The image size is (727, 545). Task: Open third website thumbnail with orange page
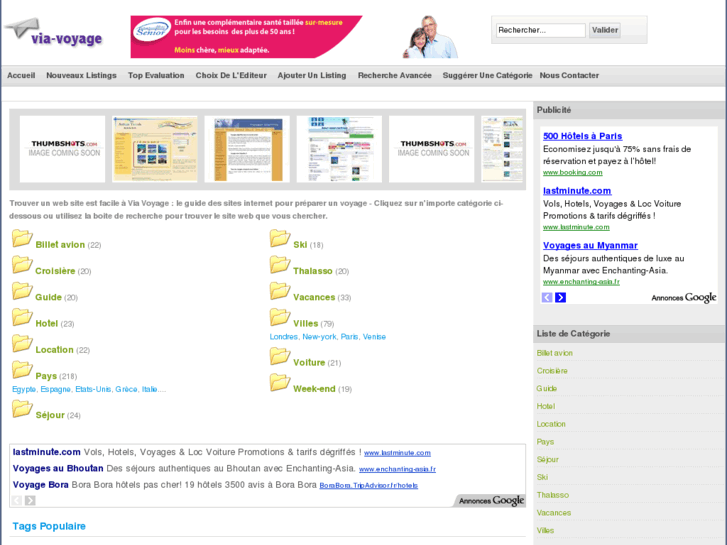247,149
